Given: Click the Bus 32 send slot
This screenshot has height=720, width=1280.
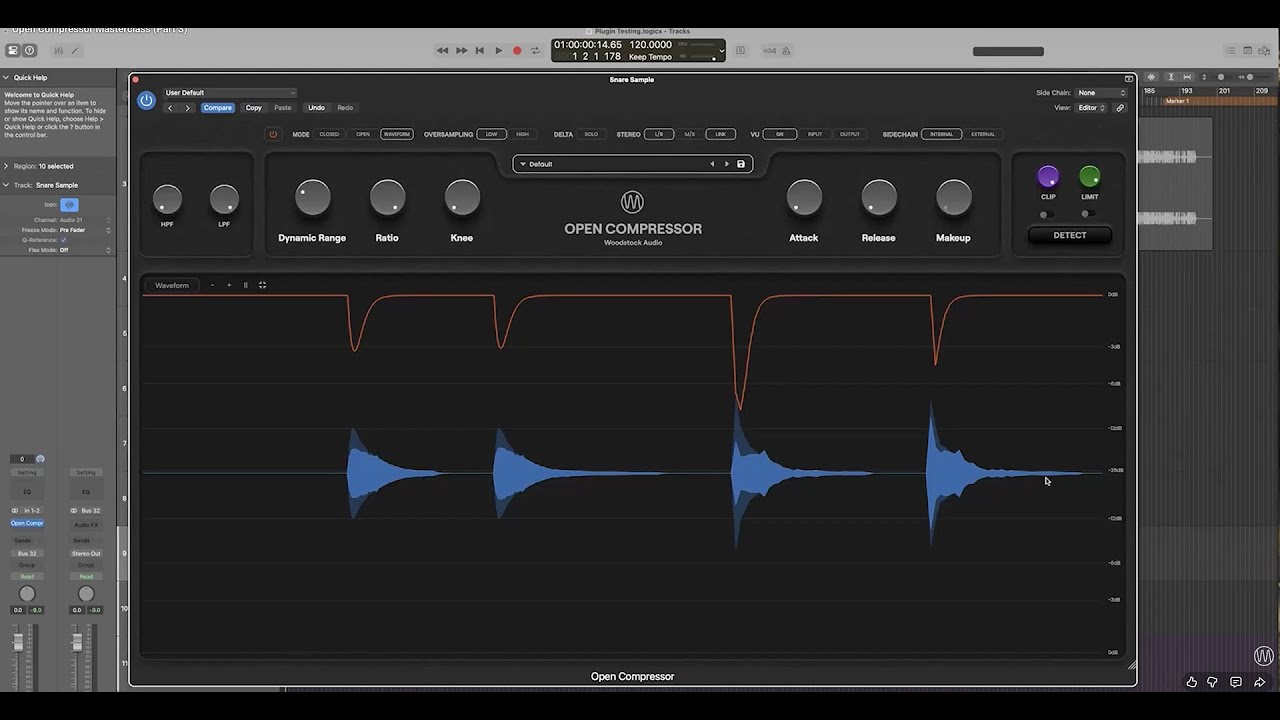Looking at the screenshot, I should point(27,553).
